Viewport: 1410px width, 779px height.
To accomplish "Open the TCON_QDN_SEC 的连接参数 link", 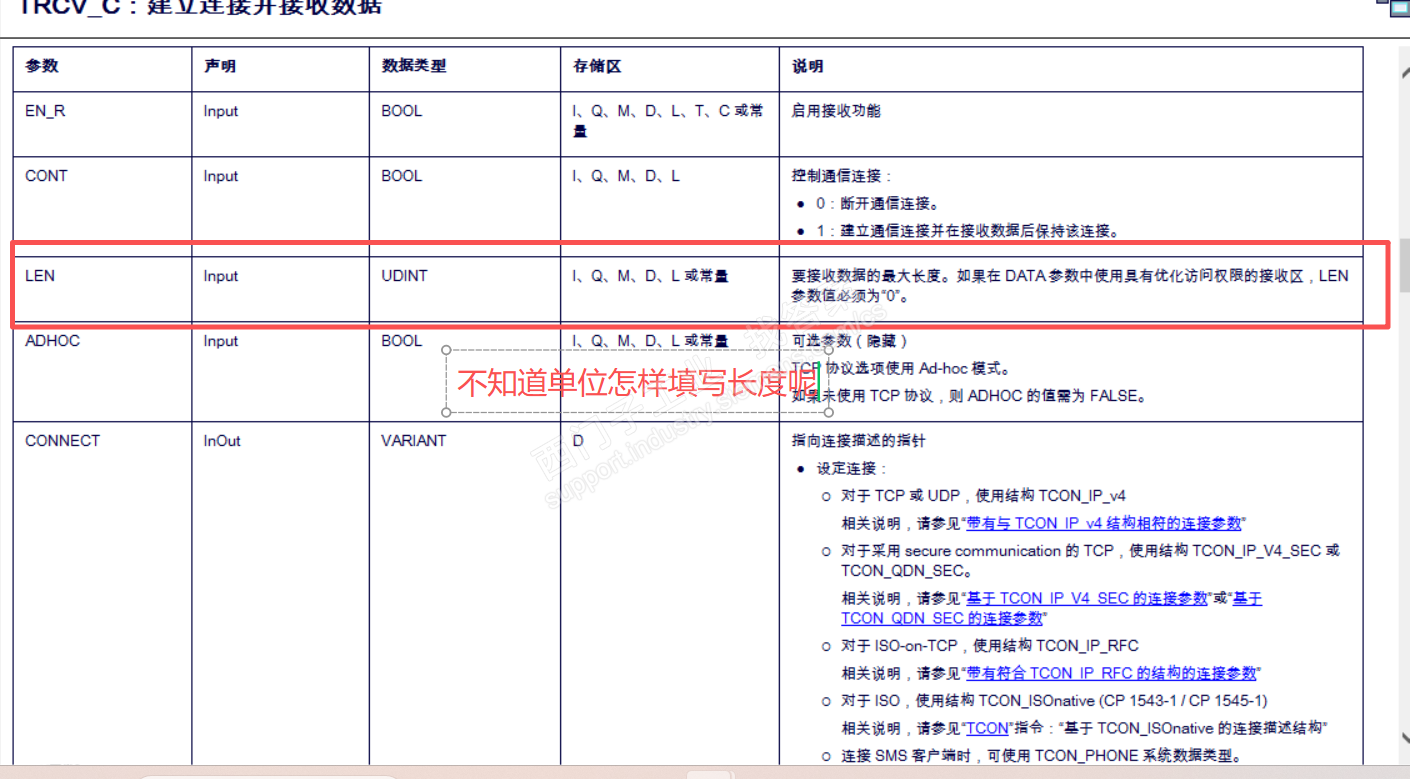I will 942,618.
